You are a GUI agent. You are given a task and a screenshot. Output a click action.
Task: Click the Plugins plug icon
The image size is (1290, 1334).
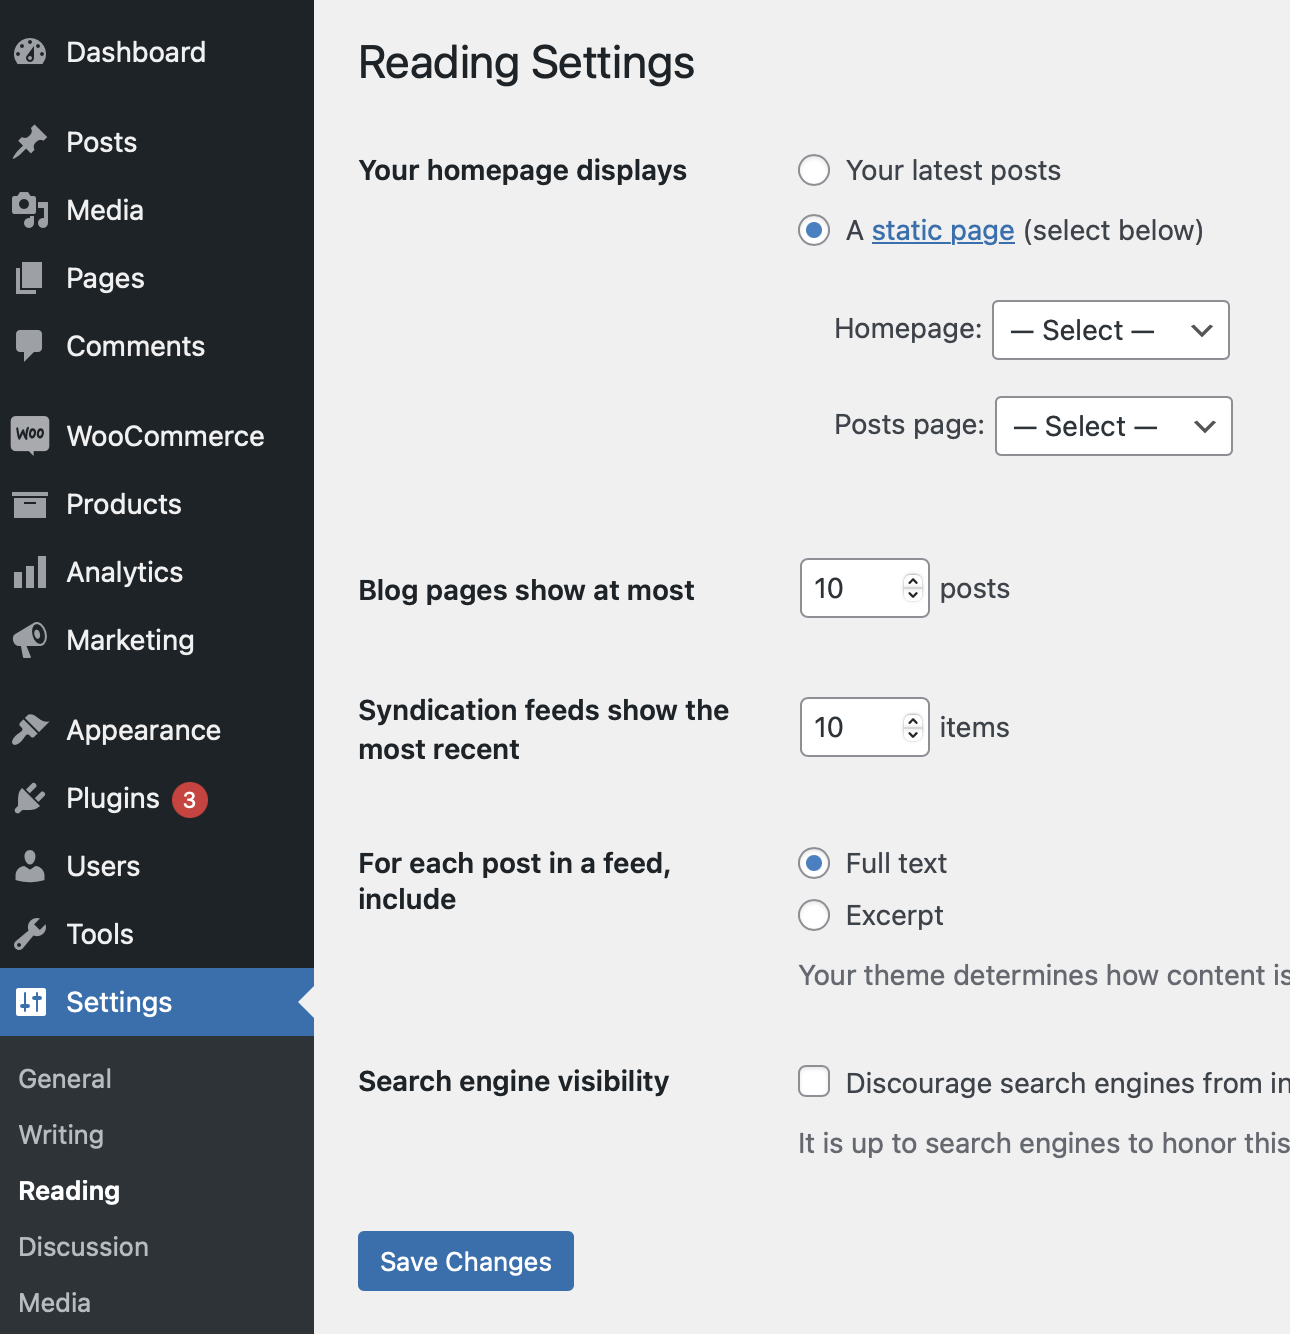30,798
